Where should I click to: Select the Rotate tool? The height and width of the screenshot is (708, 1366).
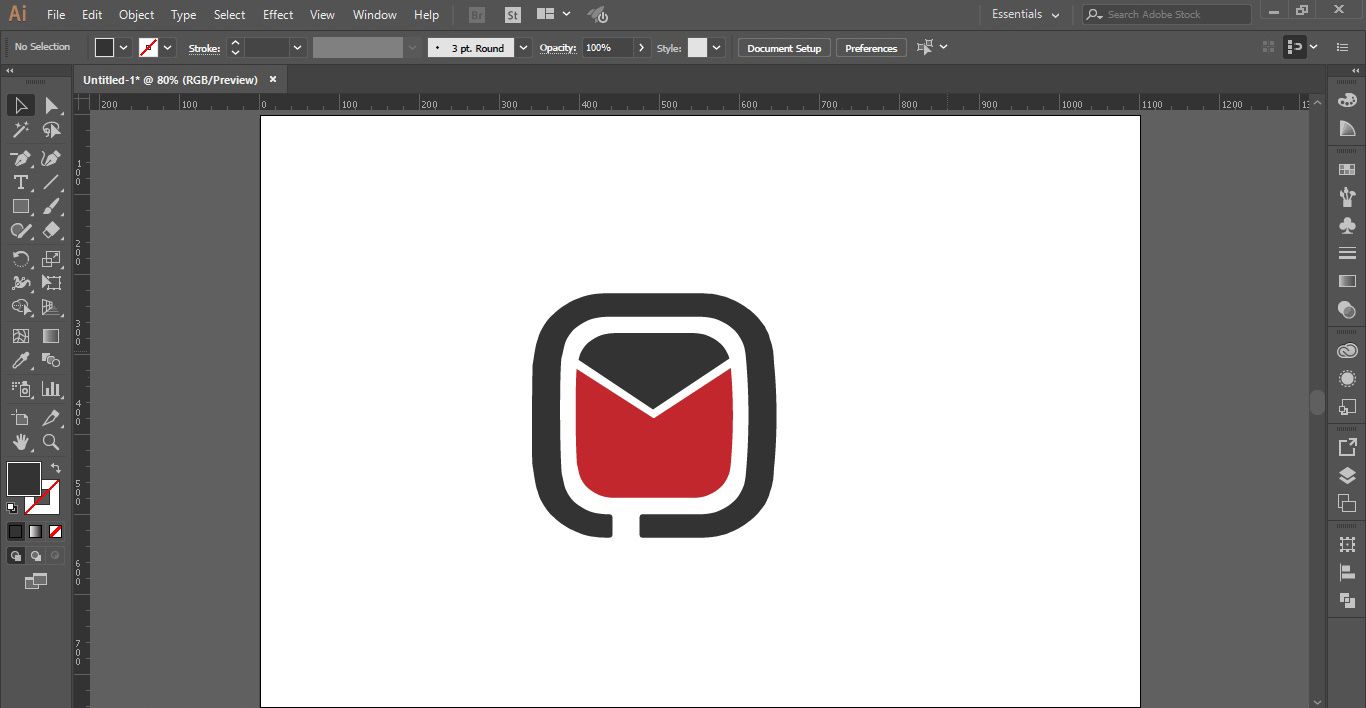tap(20, 259)
